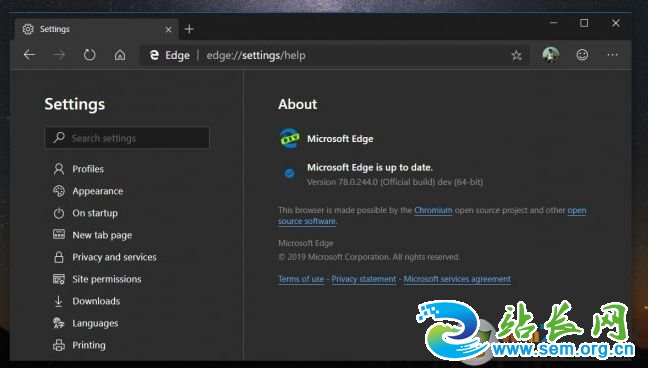Open the Chromium link
Image resolution: width=648 pixels, height=368 pixels.
433,210
